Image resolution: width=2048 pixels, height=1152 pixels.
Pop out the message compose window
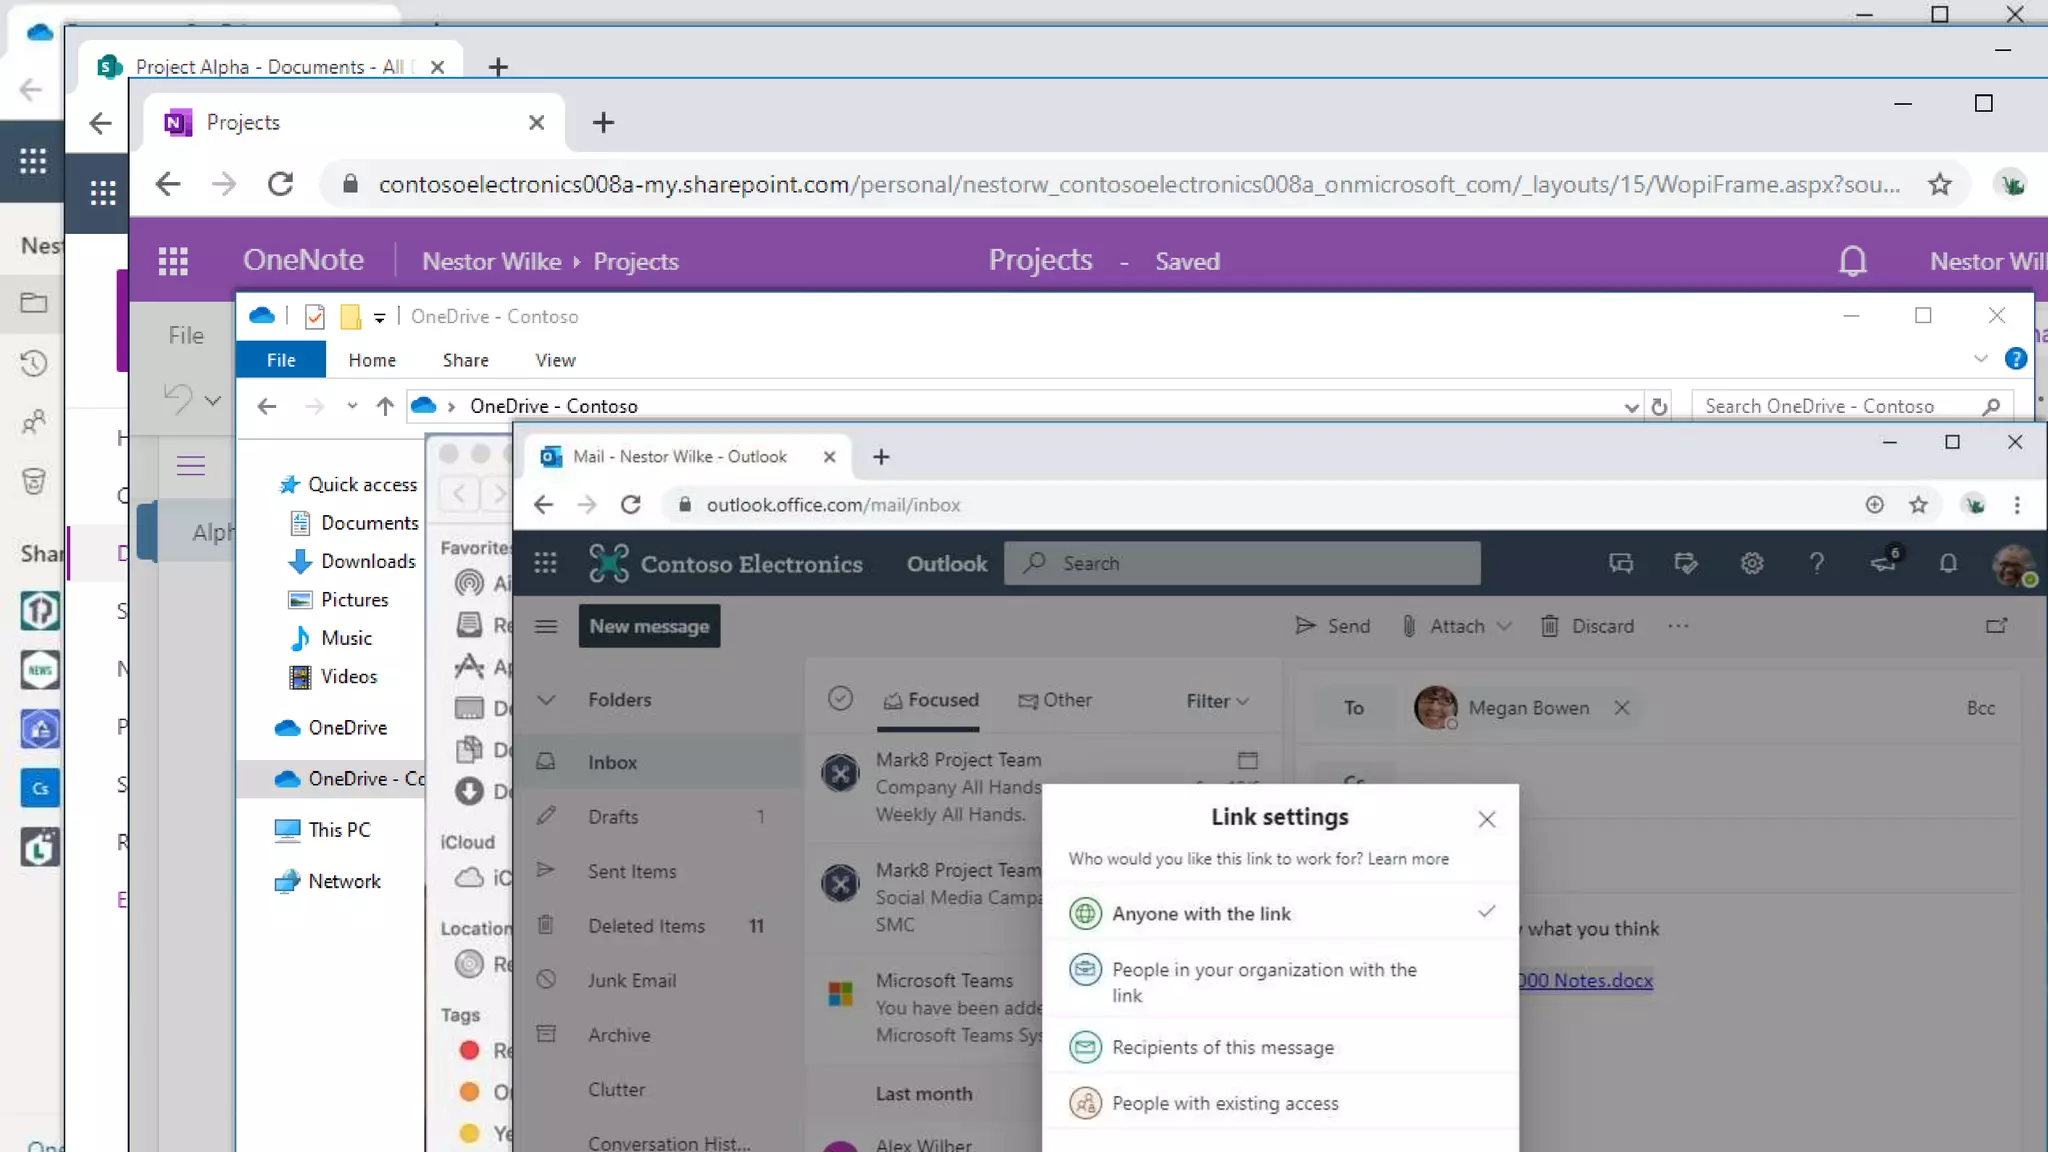click(1996, 626)
